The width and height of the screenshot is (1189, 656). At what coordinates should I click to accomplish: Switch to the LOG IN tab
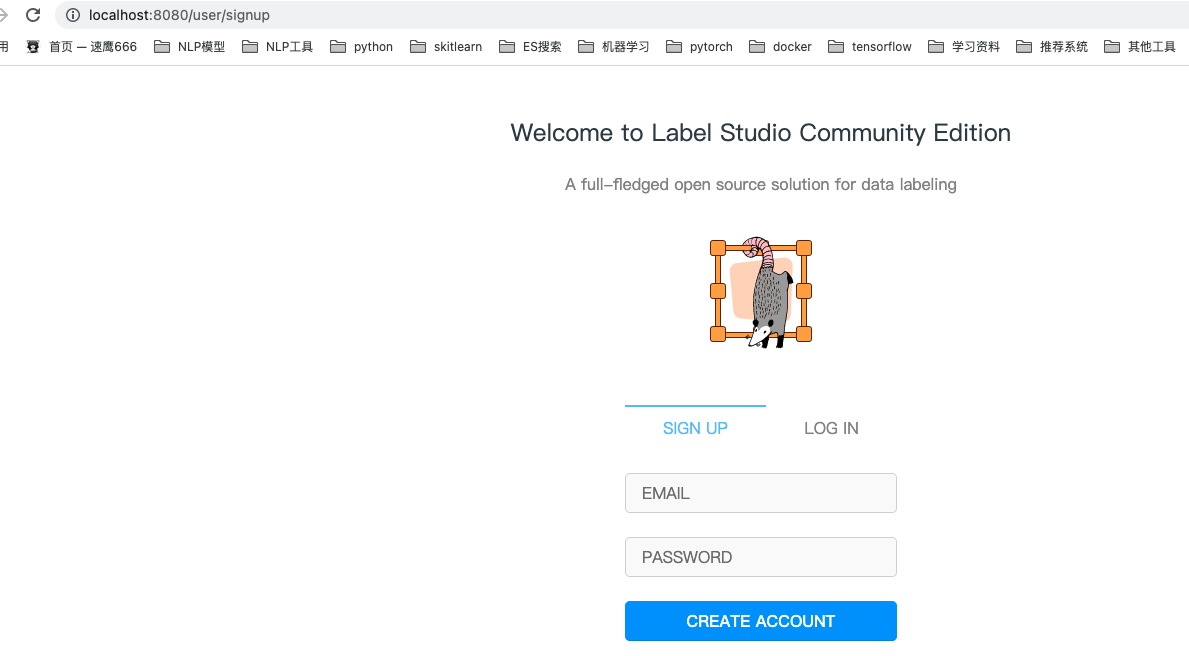click(x=831, y=428)
